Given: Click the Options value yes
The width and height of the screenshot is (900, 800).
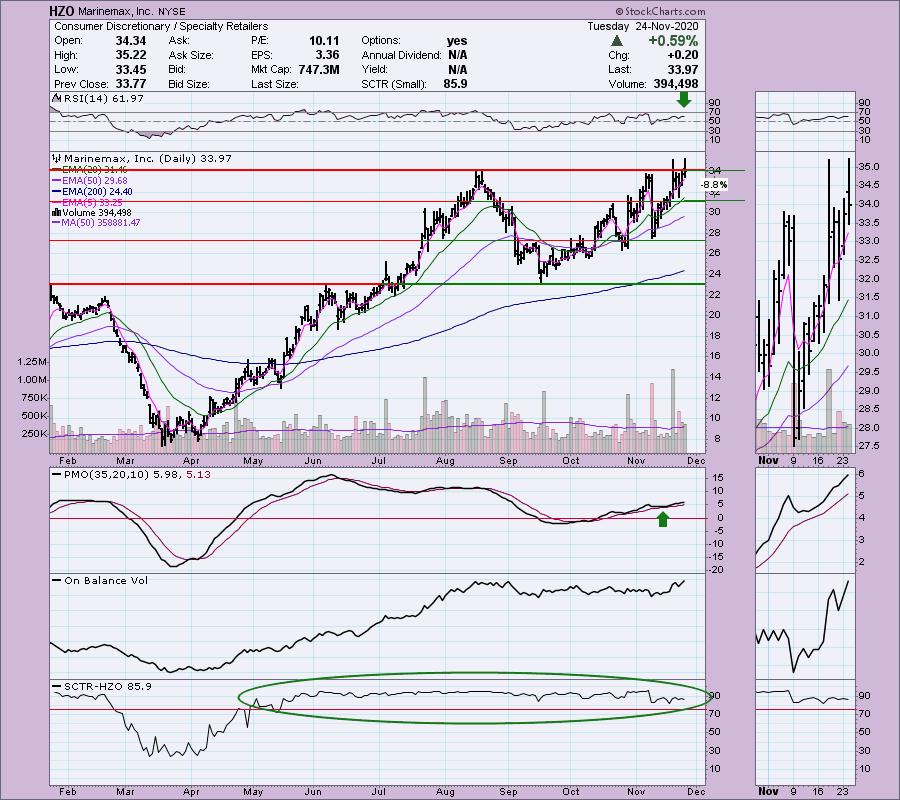Looking at the screenshot, I should point(457,41).
